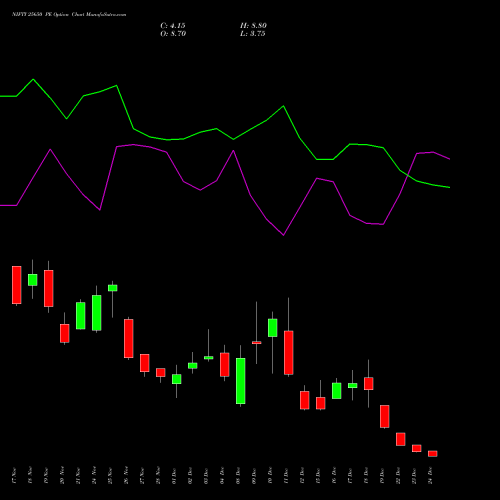Click the last red candlestick for 24 Dec
The width and height of the screenshot is (500, 500).
coord(433,454)
